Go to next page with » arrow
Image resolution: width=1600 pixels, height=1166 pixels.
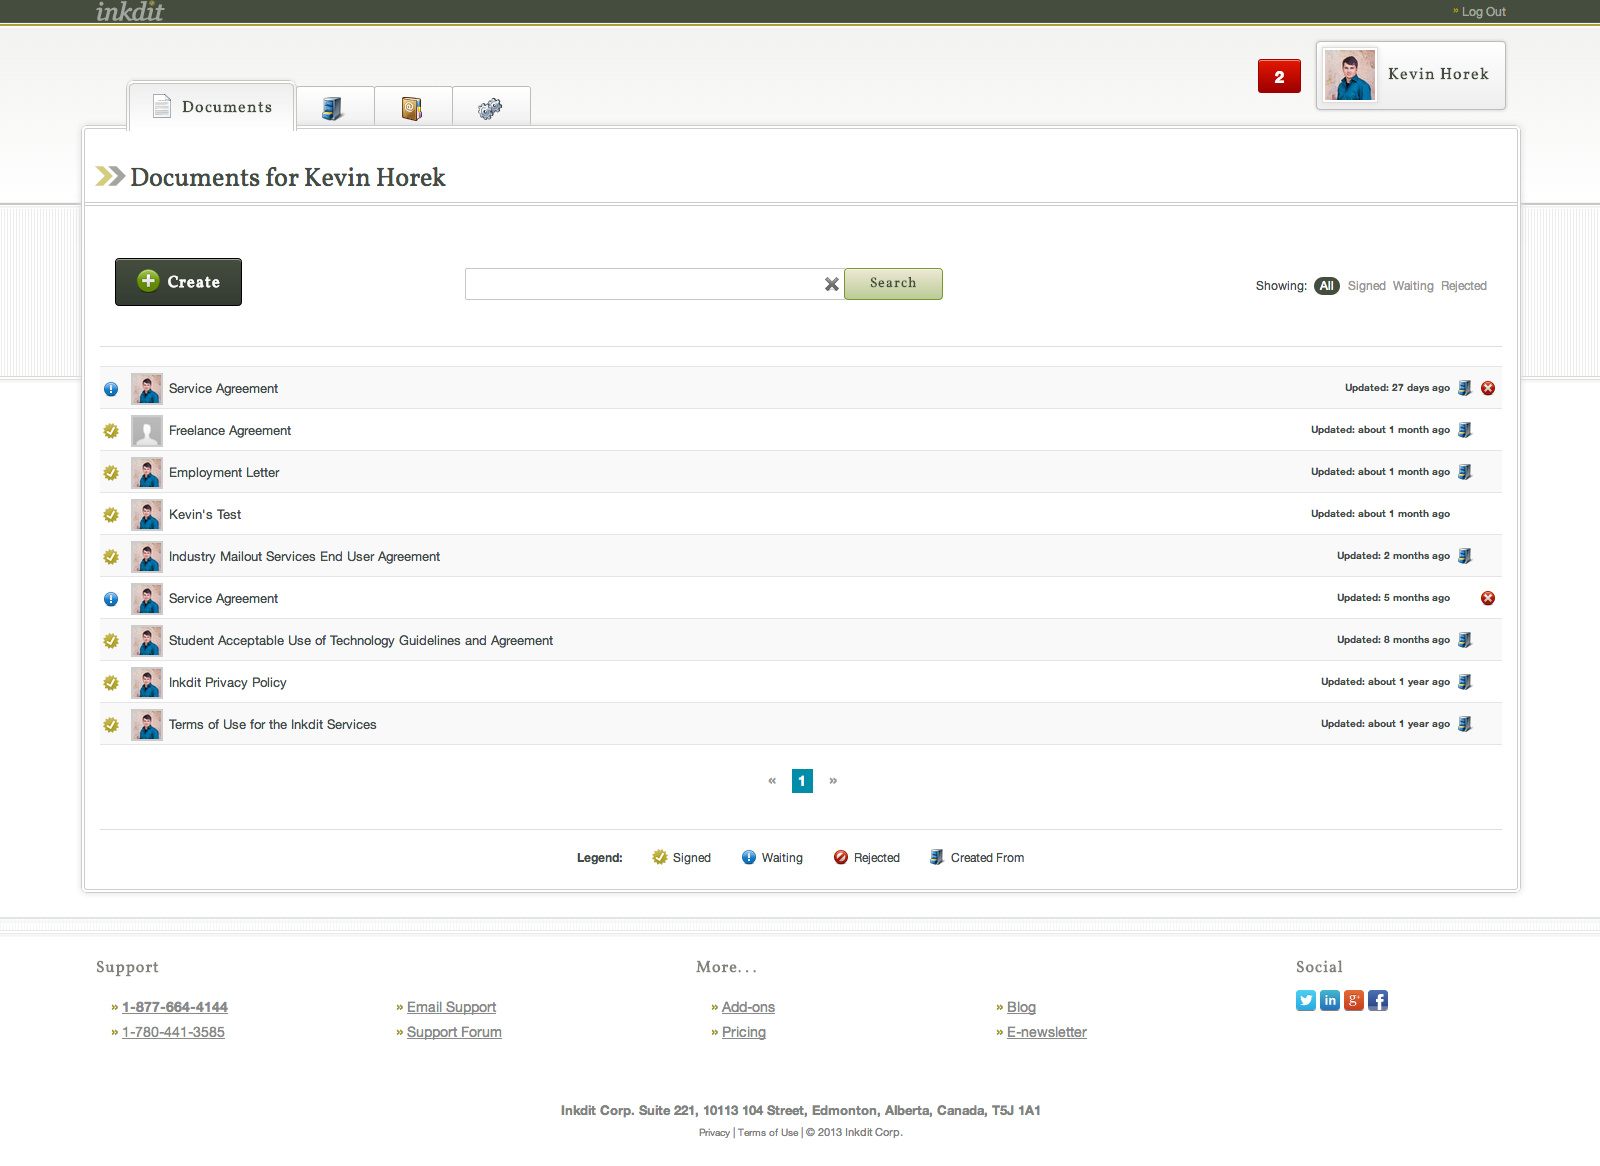833,781
